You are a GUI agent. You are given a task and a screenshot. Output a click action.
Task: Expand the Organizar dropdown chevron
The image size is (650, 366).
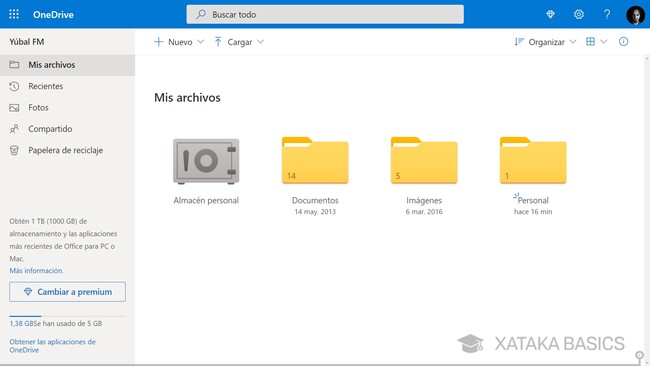tap(573, 42)
